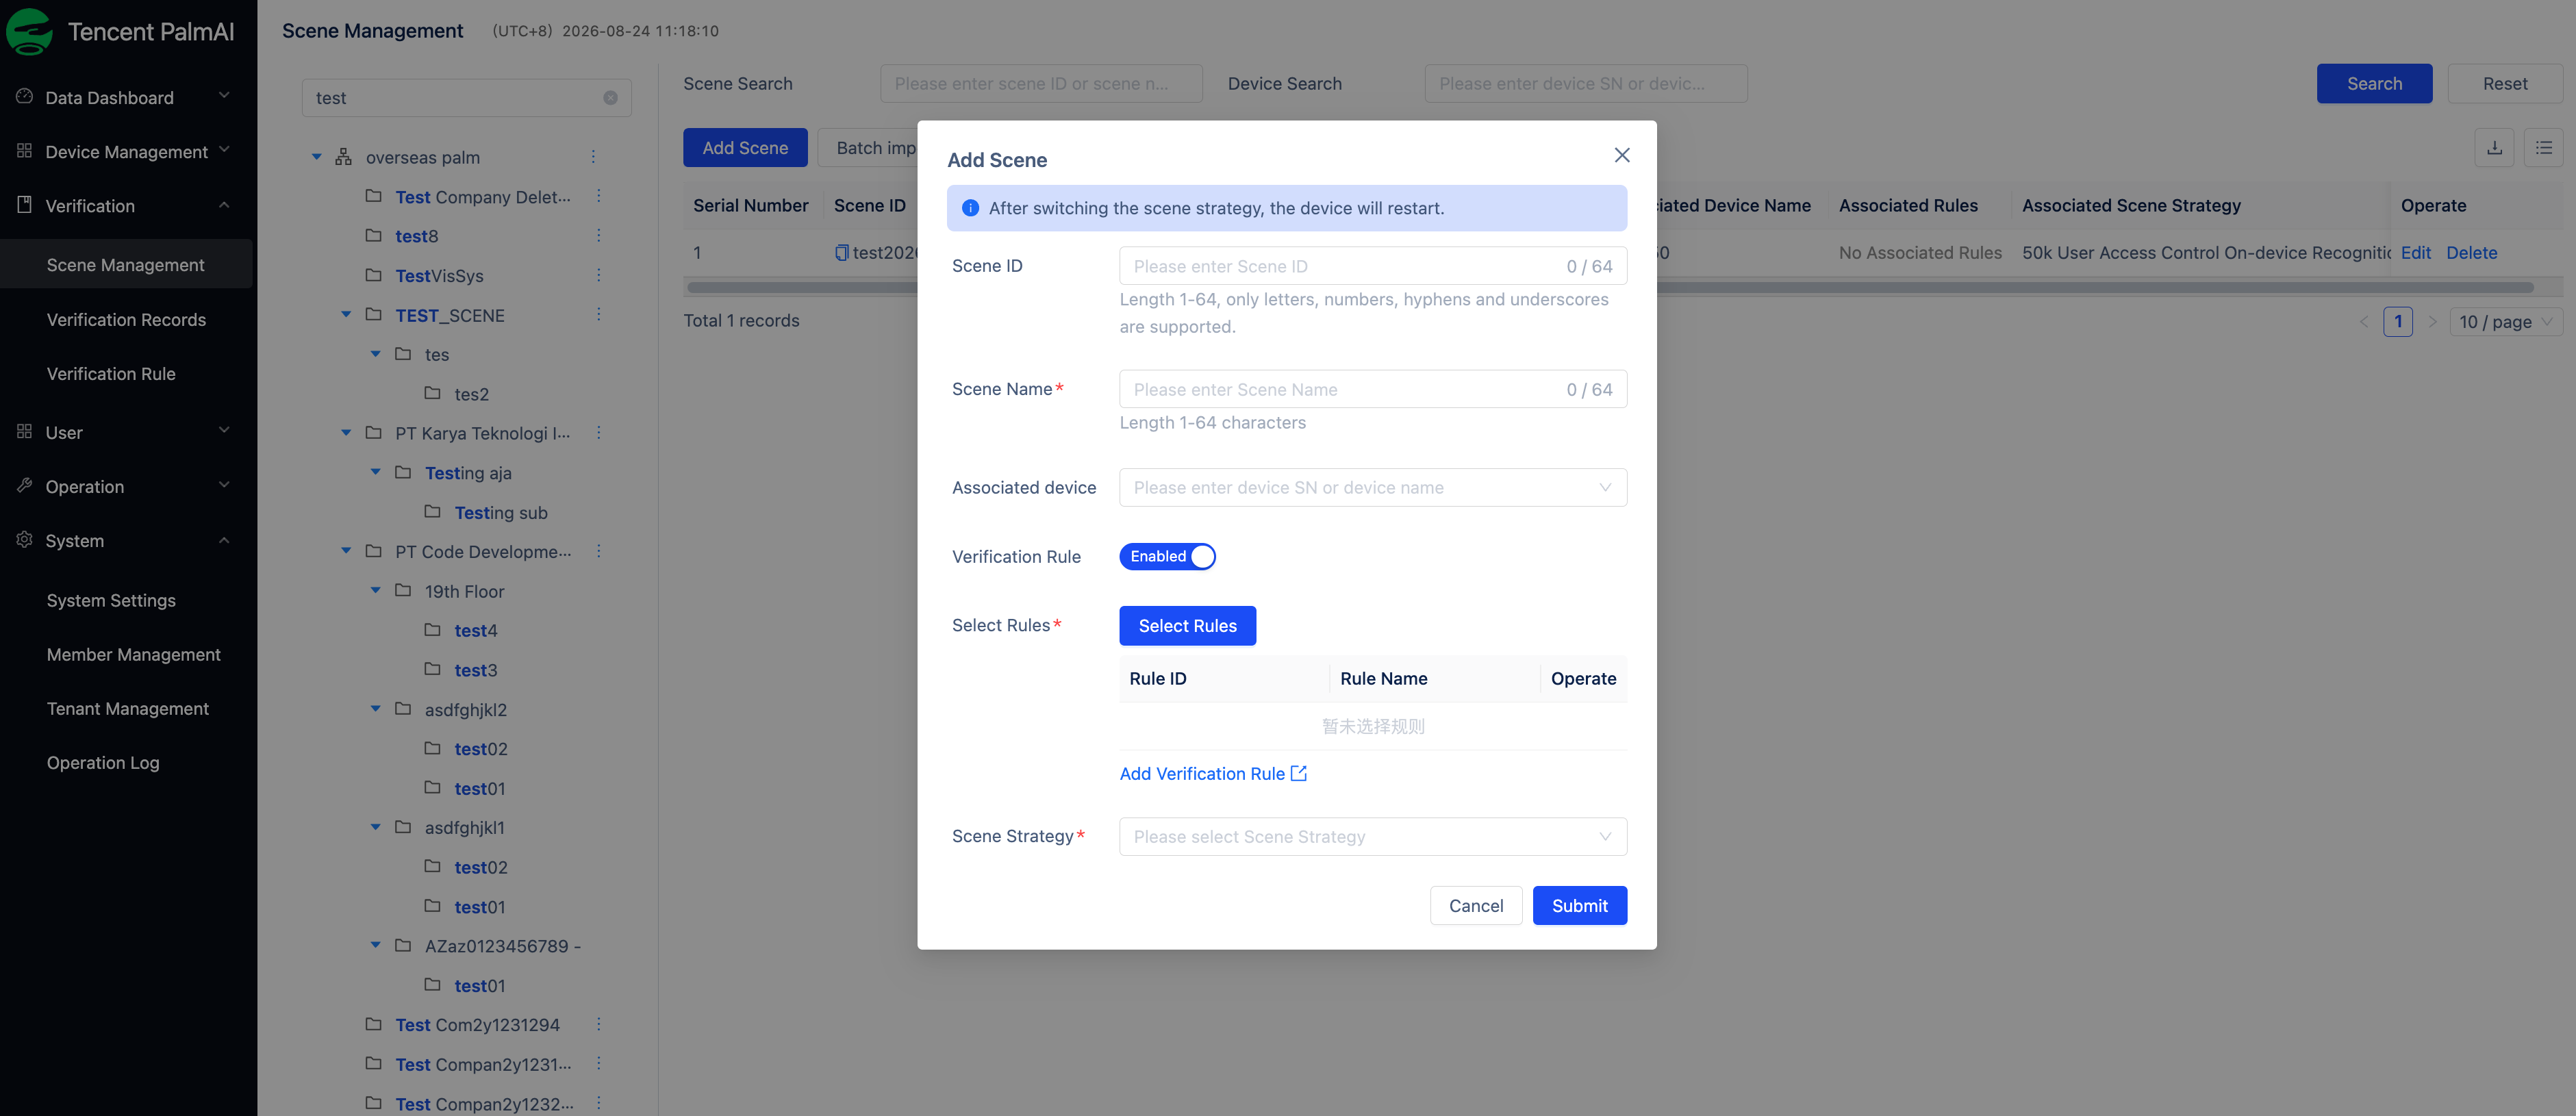
Task: Expand the Device Management menu
Action: [x=126, y=152]
